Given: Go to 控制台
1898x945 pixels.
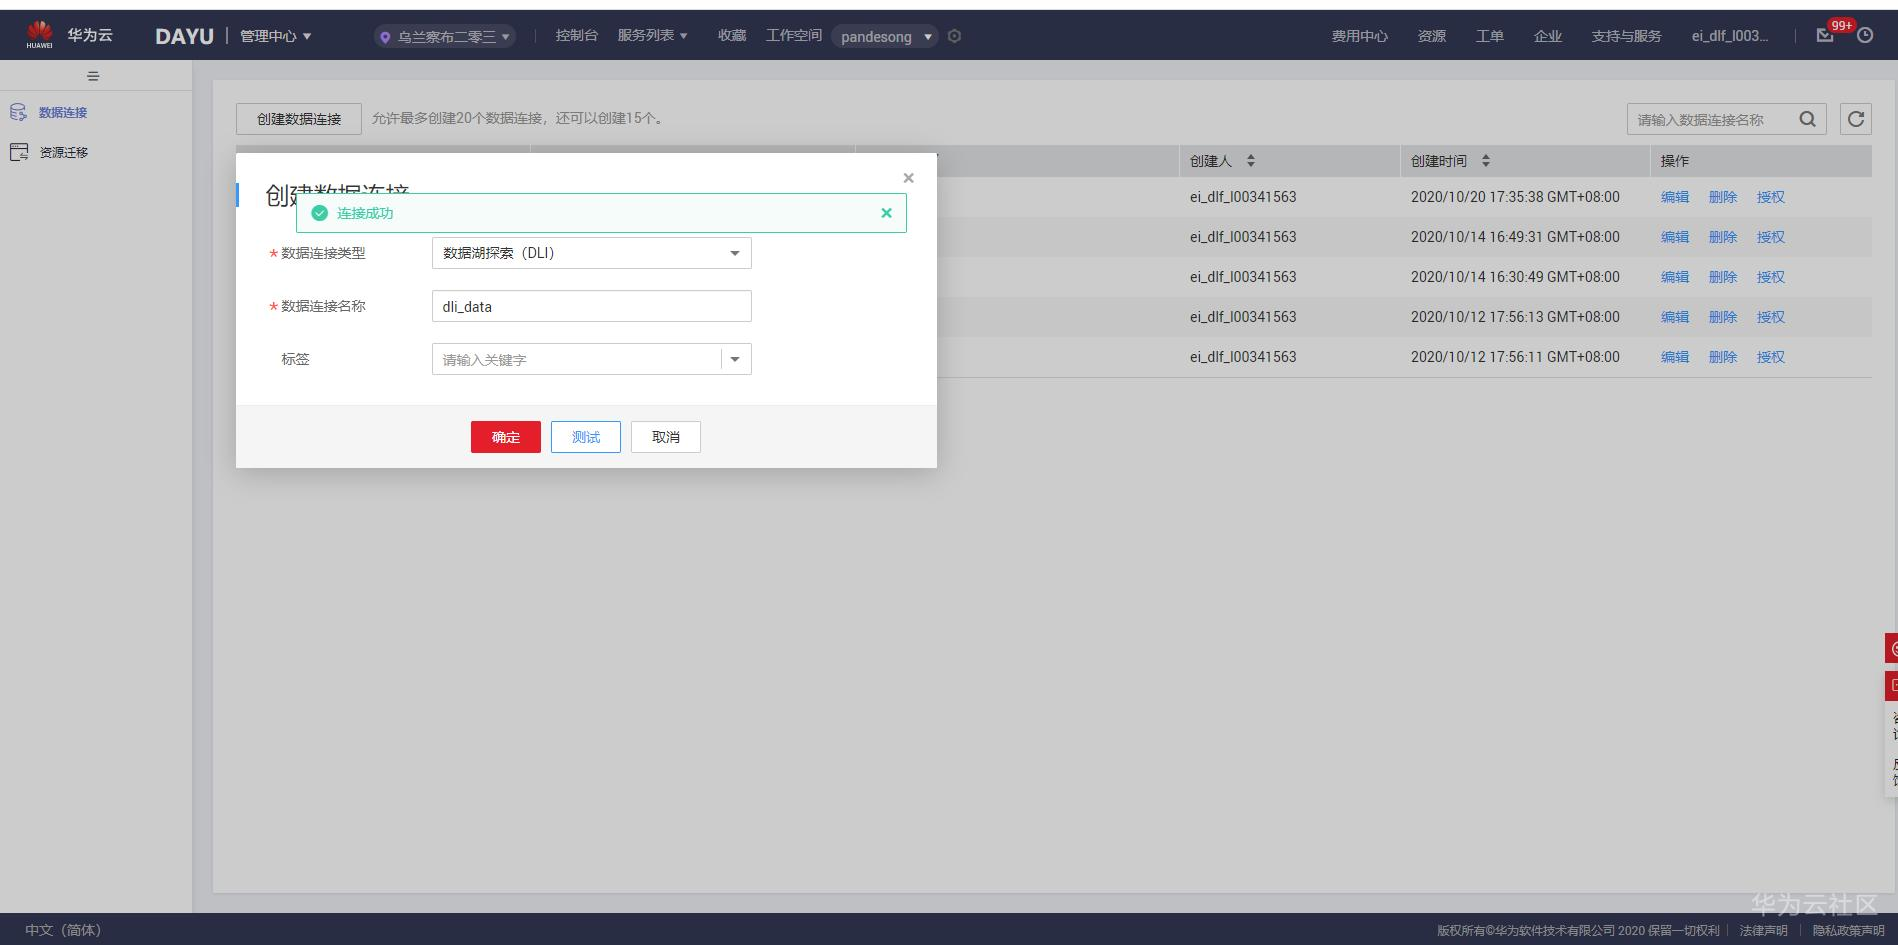Looking at the screenshot, I should pyautogui.click(x=577, y=36).
